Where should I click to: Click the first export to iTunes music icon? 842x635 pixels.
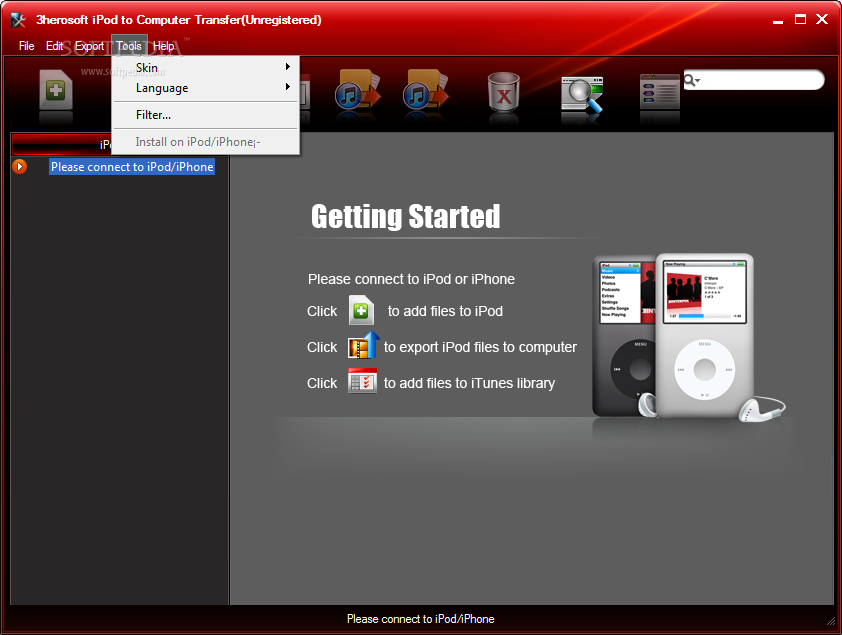[x=358, y=89]
